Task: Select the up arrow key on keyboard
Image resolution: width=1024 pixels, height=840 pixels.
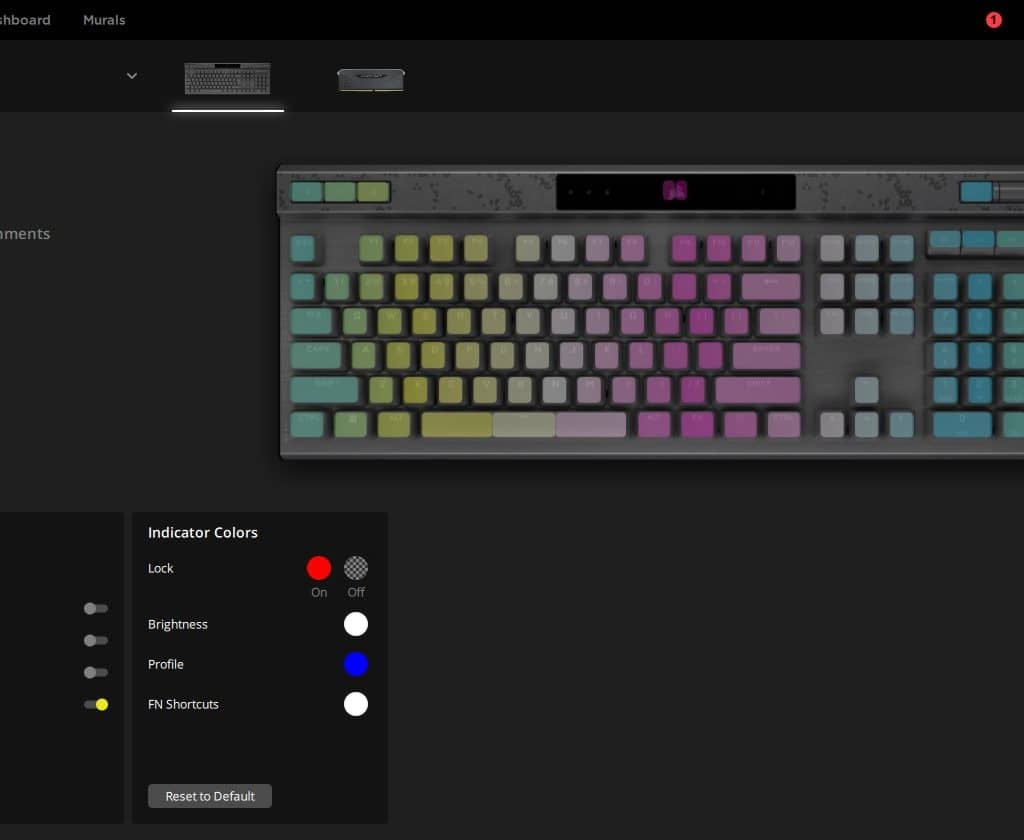Action: point(867,389)
